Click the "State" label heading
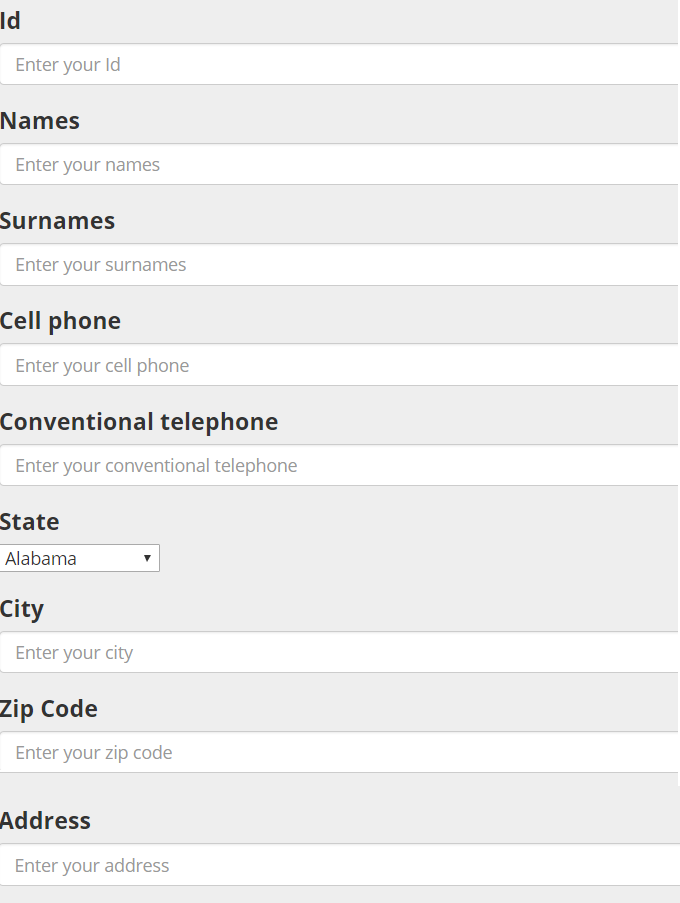680x903 pixels. [30, 522]
